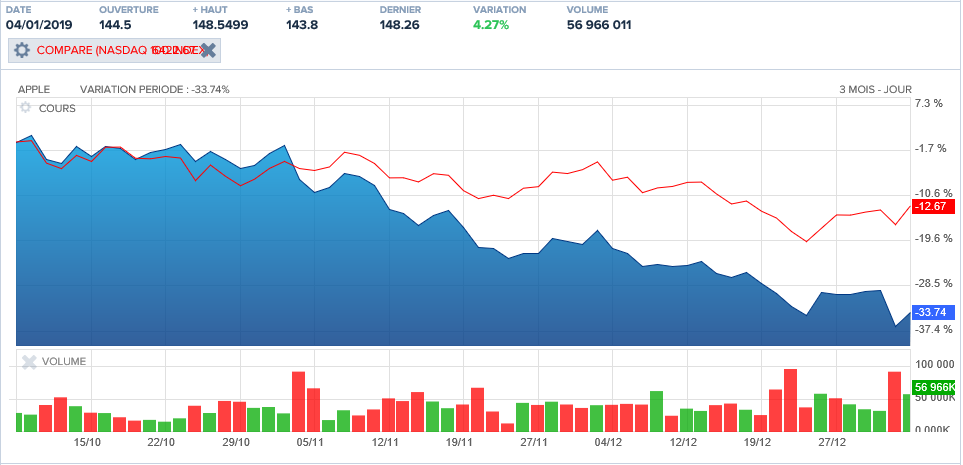Image resolution: width=963 pixels, height=465 pixels.
Task: Remove the NASDAQ comparison with the X
Action: (x=208, y=50)
